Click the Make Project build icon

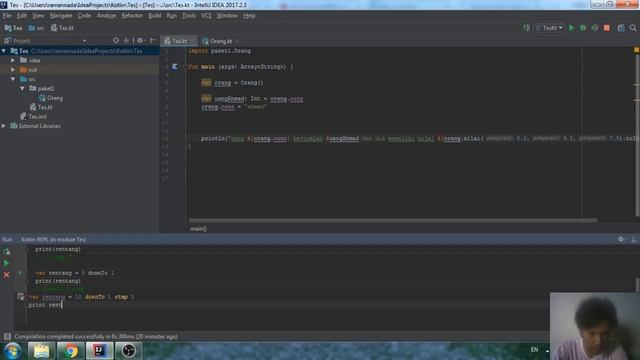(527, 28)
